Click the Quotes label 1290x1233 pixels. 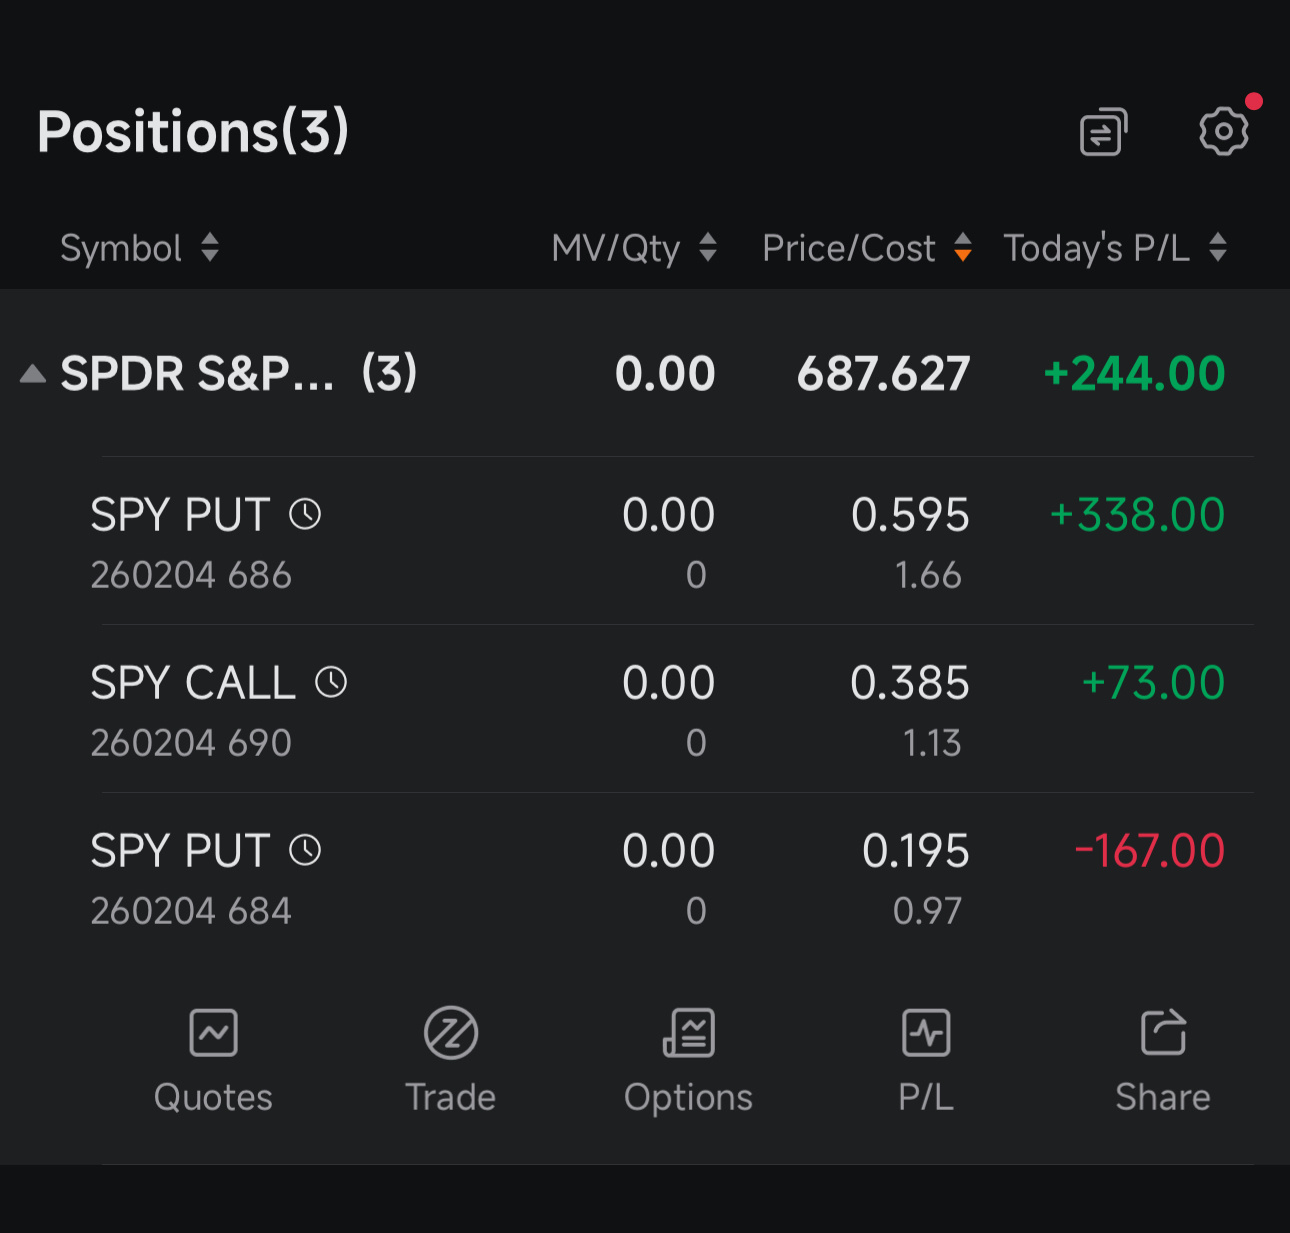(x=213, y=1097)
